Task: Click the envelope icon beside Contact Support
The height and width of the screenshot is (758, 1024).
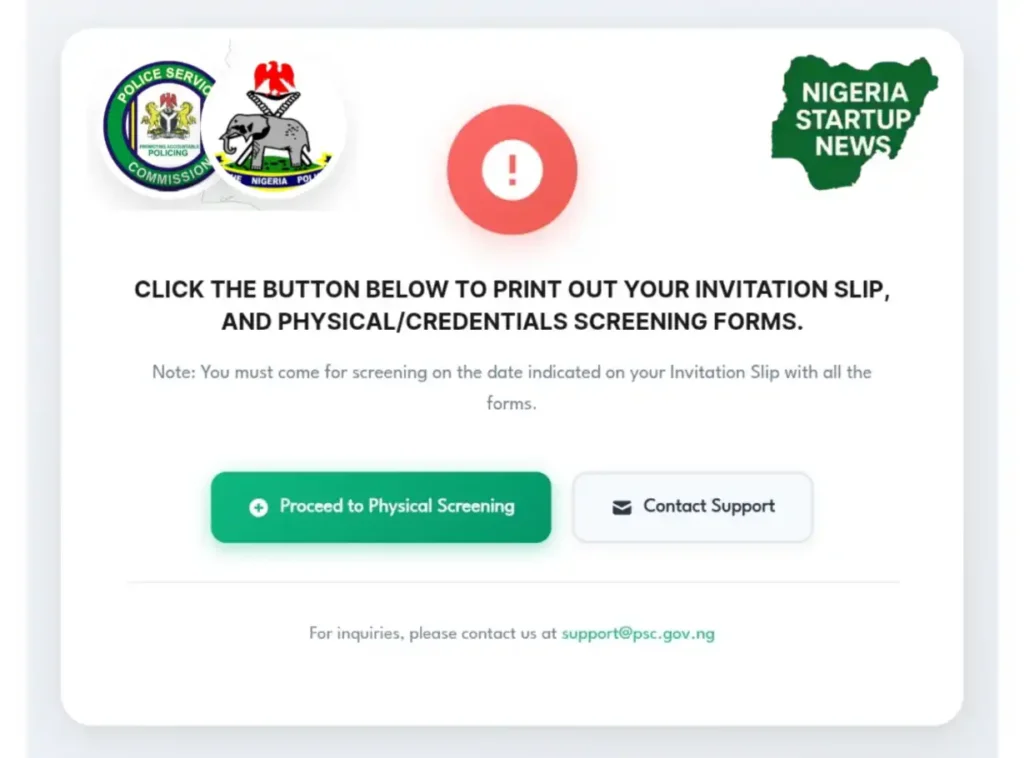Action: (x=622, y=507)
